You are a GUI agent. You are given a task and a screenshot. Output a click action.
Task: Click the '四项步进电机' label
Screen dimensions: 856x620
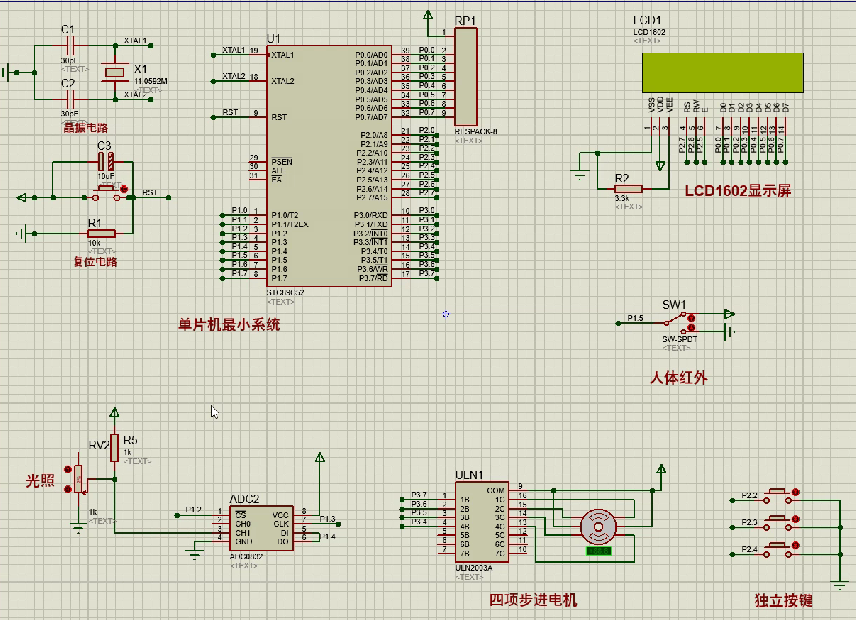[x=532, y=600]
